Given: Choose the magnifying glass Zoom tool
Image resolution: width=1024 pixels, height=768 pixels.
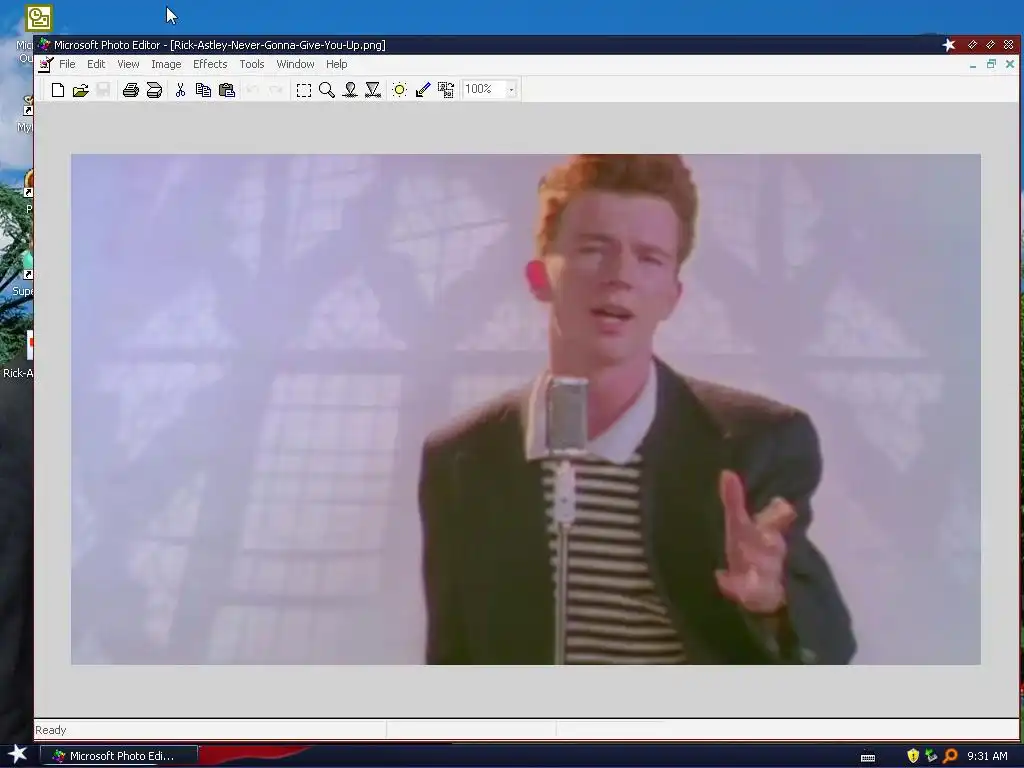Looking at the screenshot, I should tap(327, 90).
